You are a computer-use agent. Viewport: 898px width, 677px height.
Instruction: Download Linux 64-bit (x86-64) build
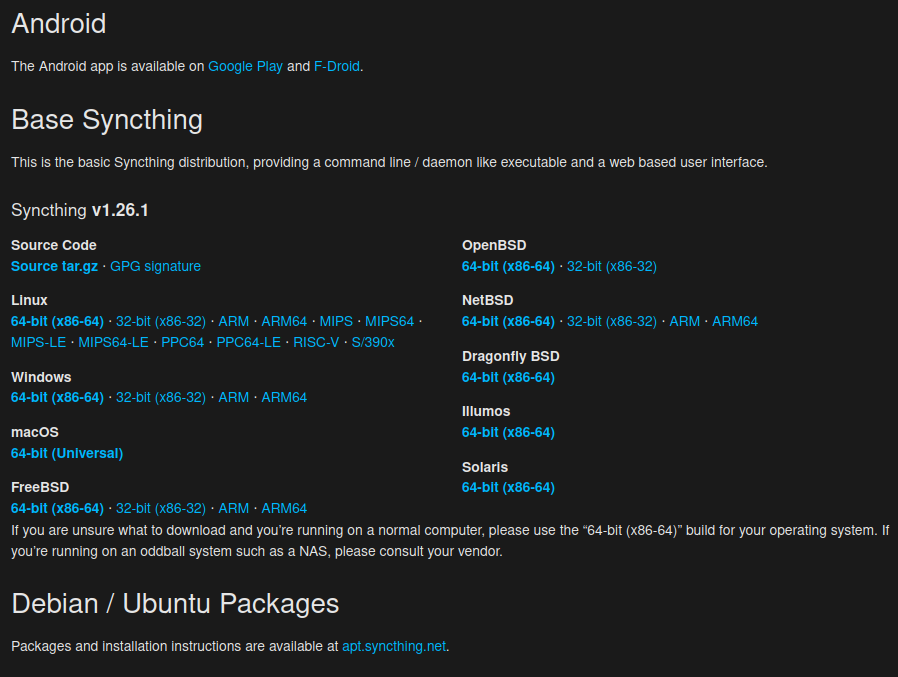pyautogui.click(x=57, y=321)
